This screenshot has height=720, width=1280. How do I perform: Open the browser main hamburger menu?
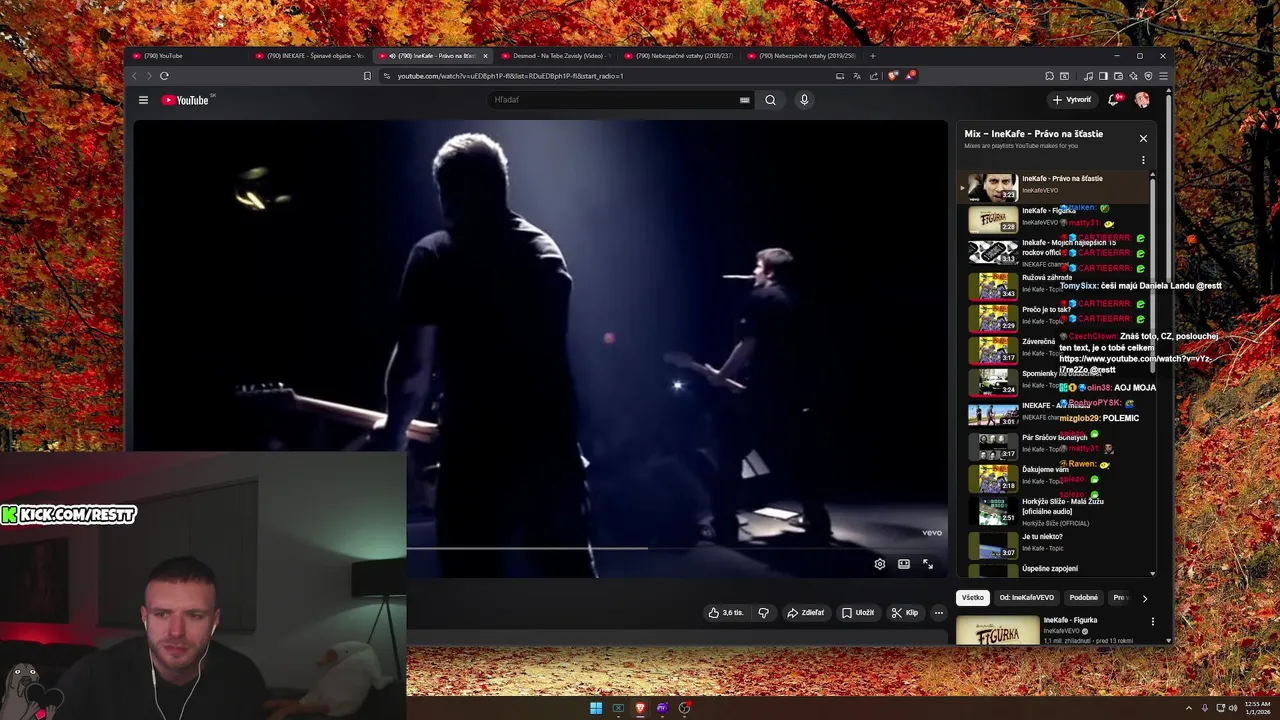click(1163, 76)
